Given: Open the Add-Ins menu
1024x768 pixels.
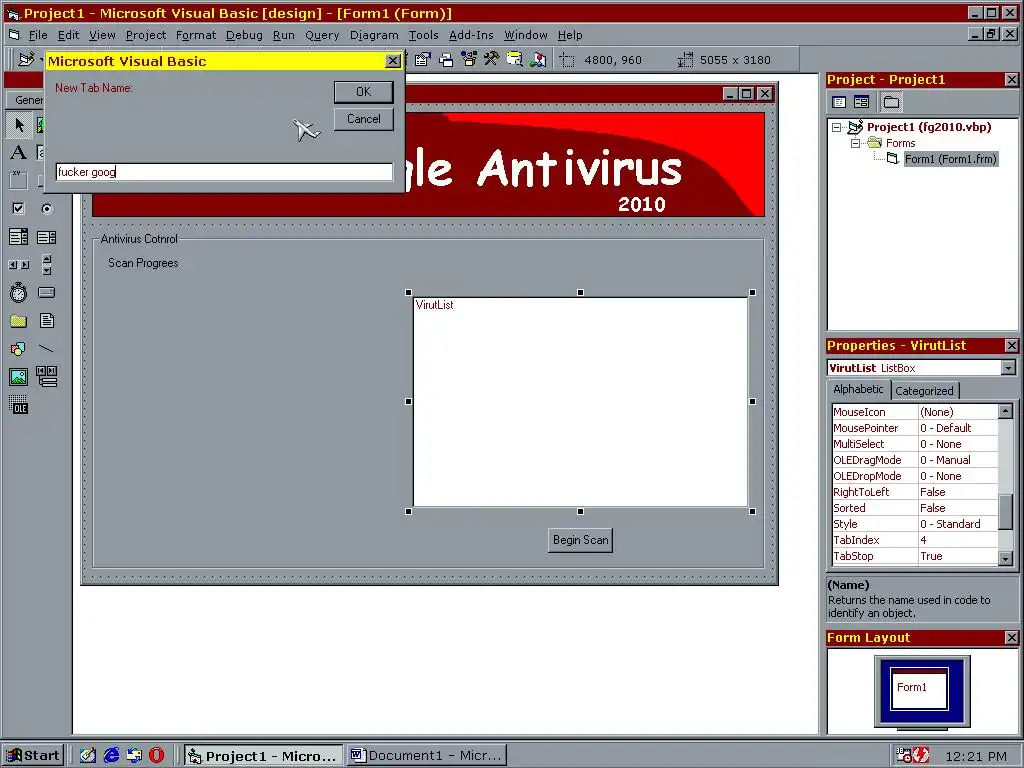Looking at the screenshot, I should point(471,35).
